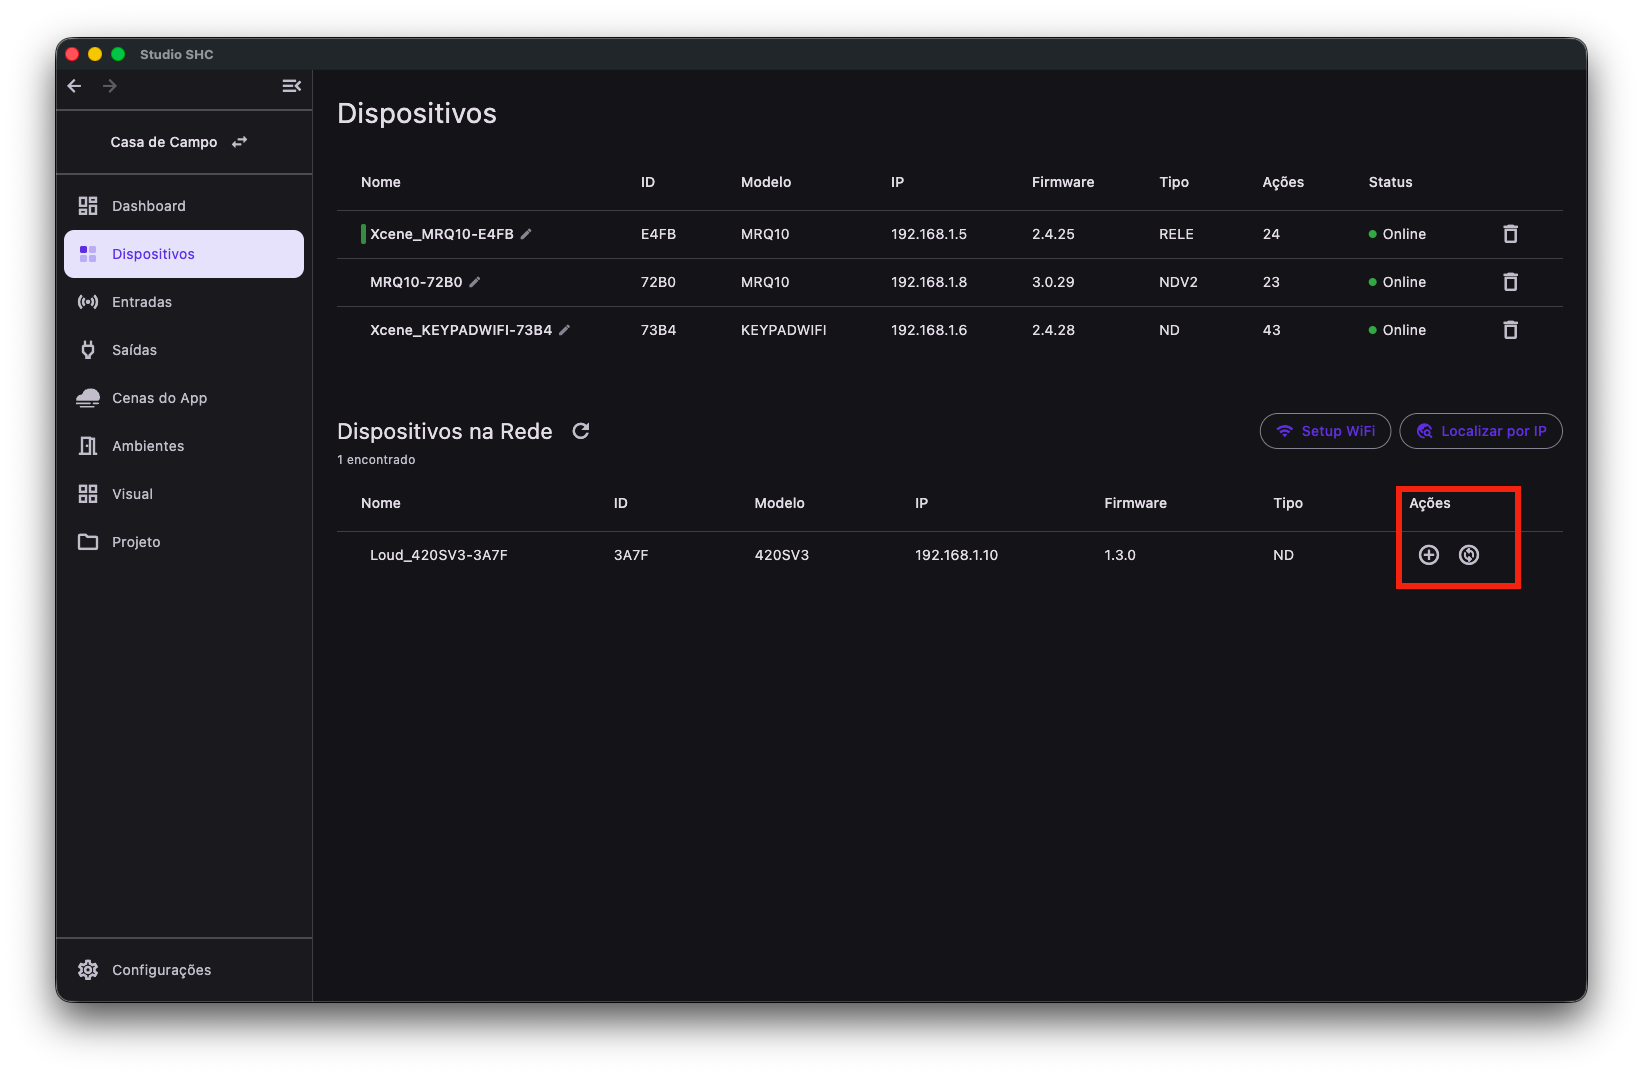Click the KEYPADWIFI model cell
The height and width of the screenshot is (1076, 1643).
784,330
